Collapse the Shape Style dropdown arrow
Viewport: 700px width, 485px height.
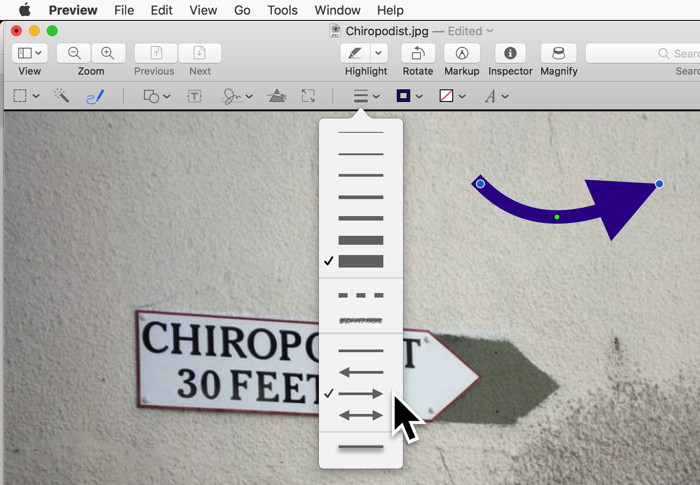(x=376, y=96)
